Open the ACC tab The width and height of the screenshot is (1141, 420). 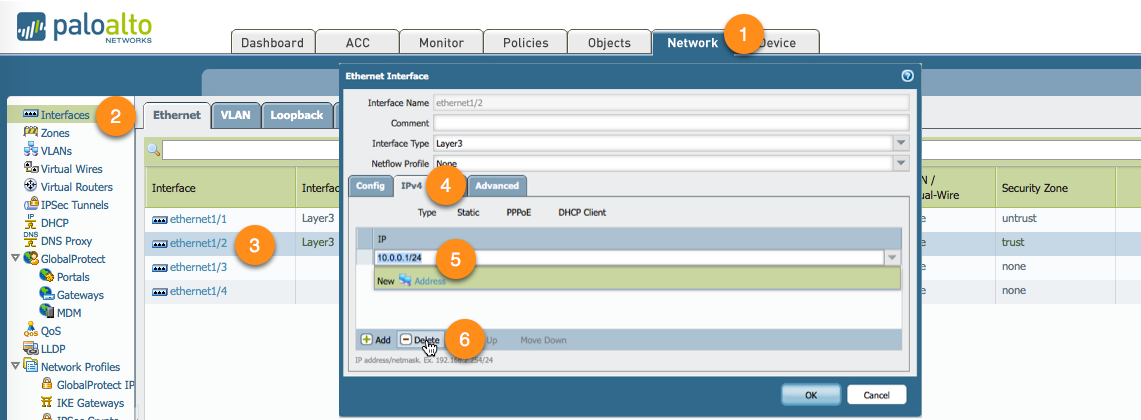coord(357,42)
